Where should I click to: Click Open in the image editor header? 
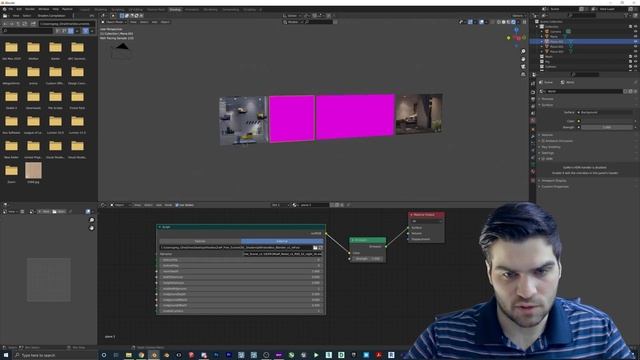pos(59,211)
